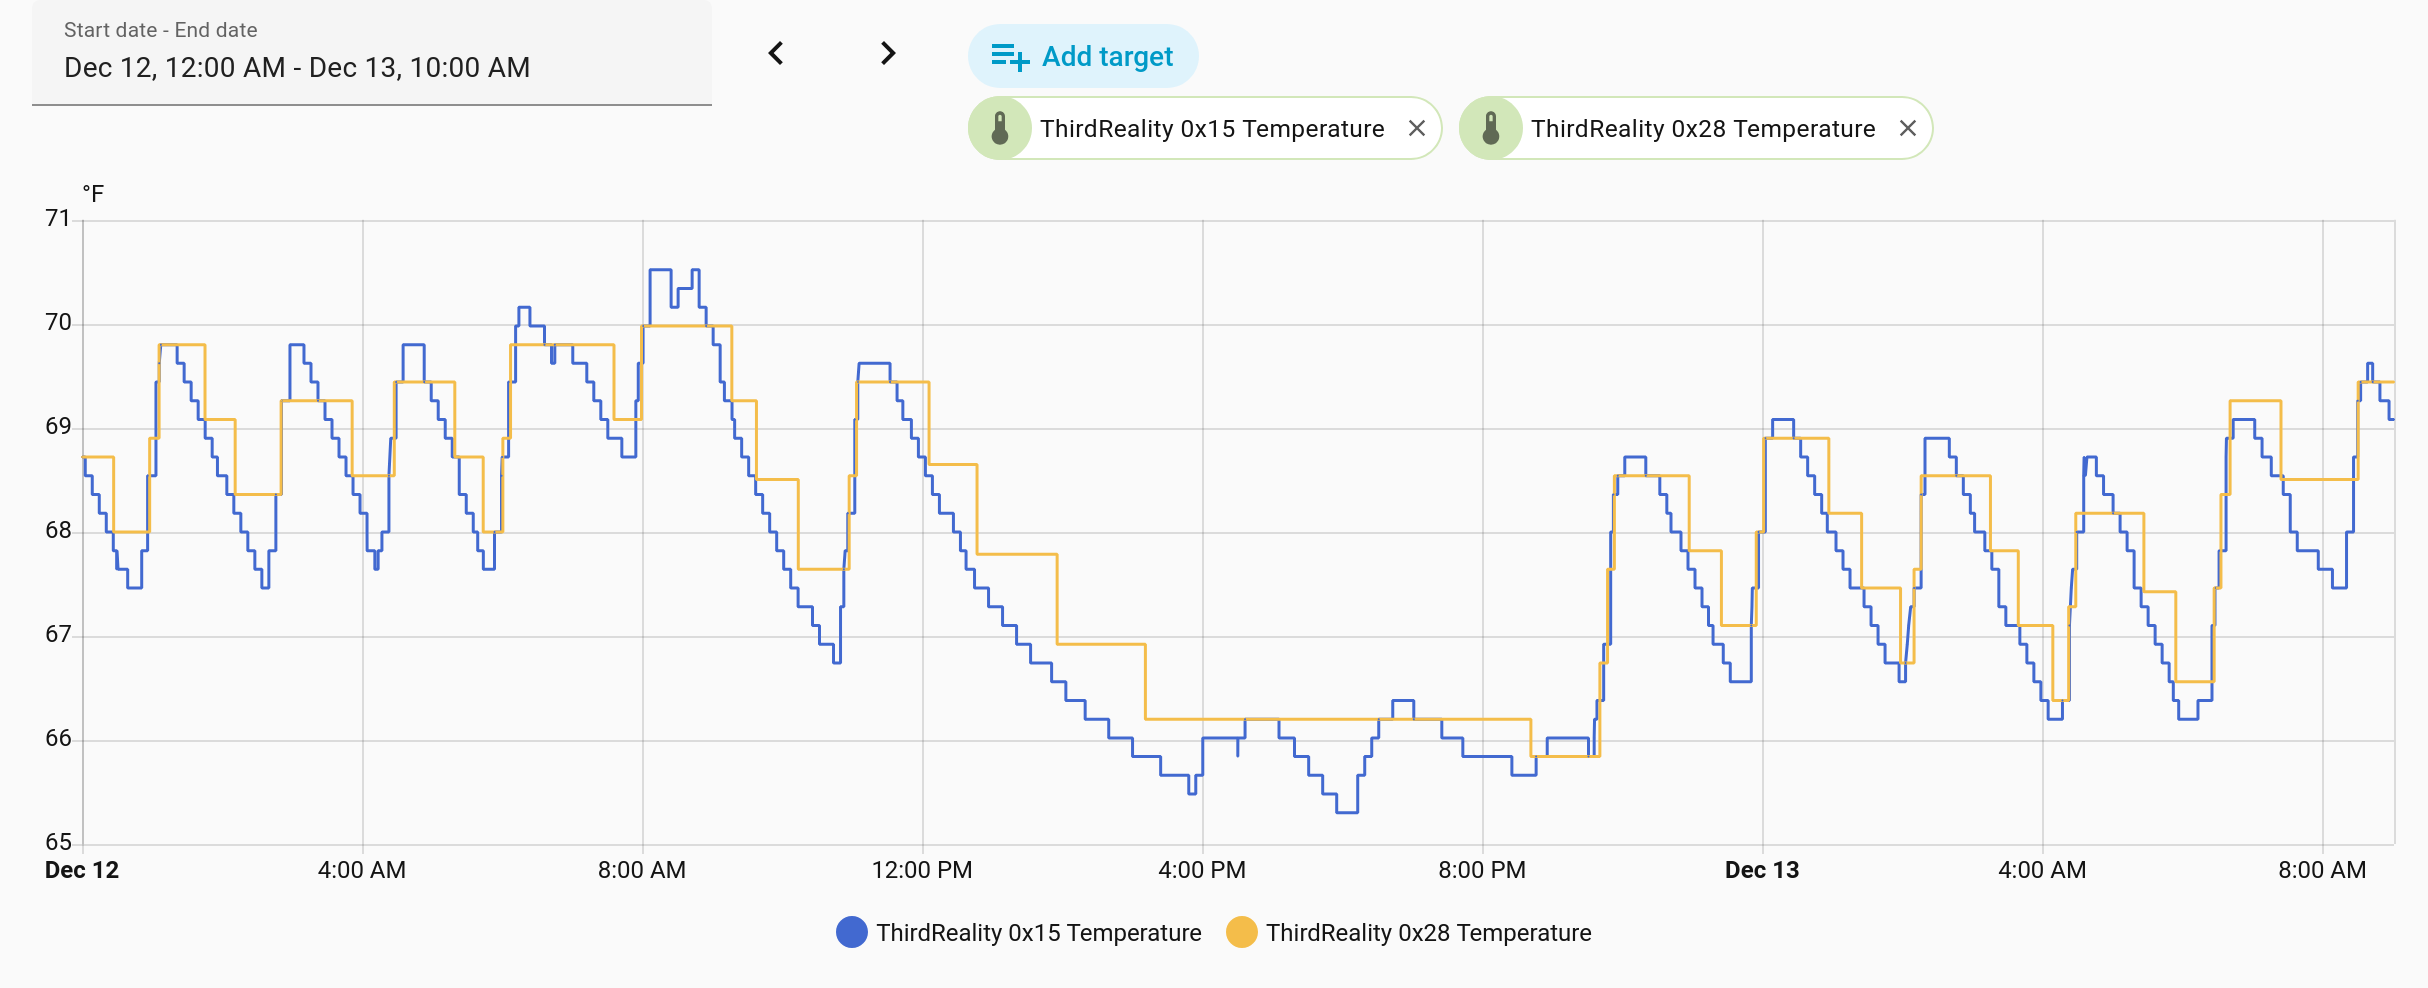Click the blue legend dot for 0x15
Screen dimensions: 2428x988
coord(852,932)
